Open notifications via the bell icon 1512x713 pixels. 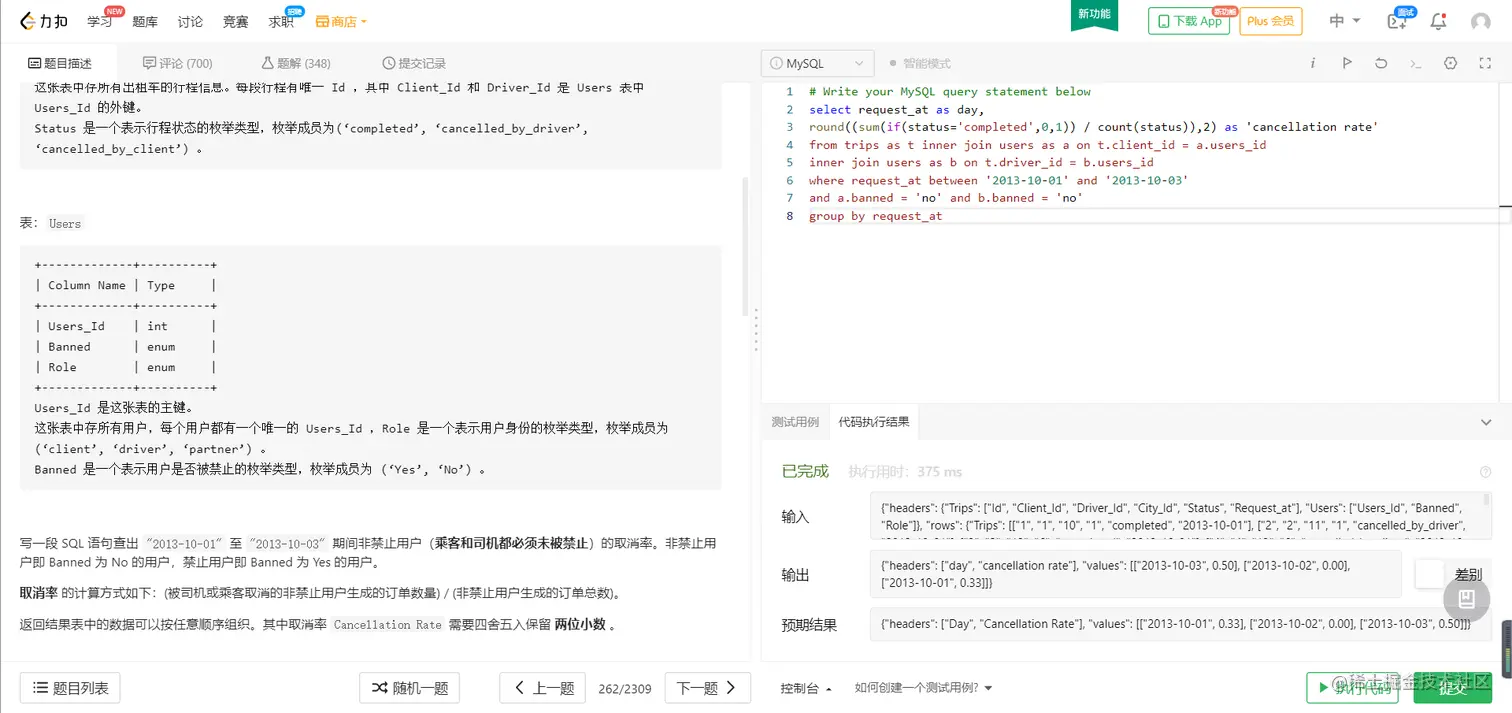click(x=1438, y=21)
